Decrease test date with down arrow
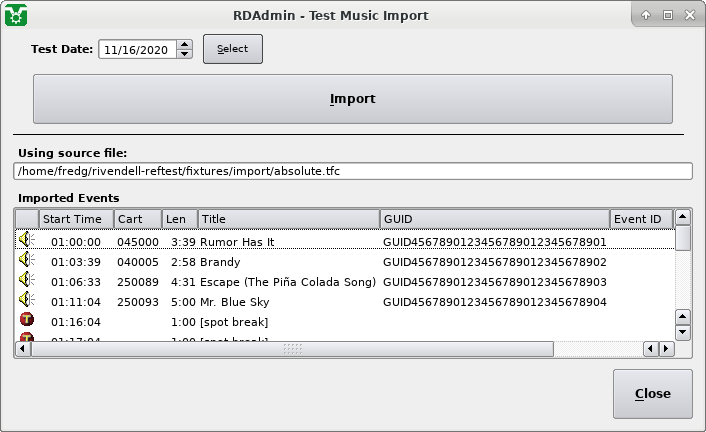Screen dimensions: 706x432 [x=184, y=54]
